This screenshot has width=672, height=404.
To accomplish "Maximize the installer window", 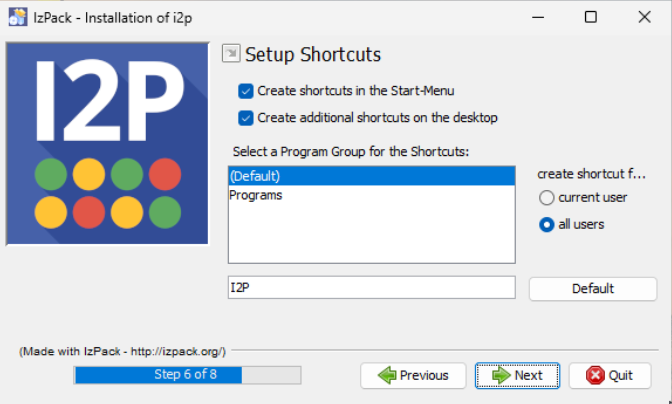I will coord(590,17).
